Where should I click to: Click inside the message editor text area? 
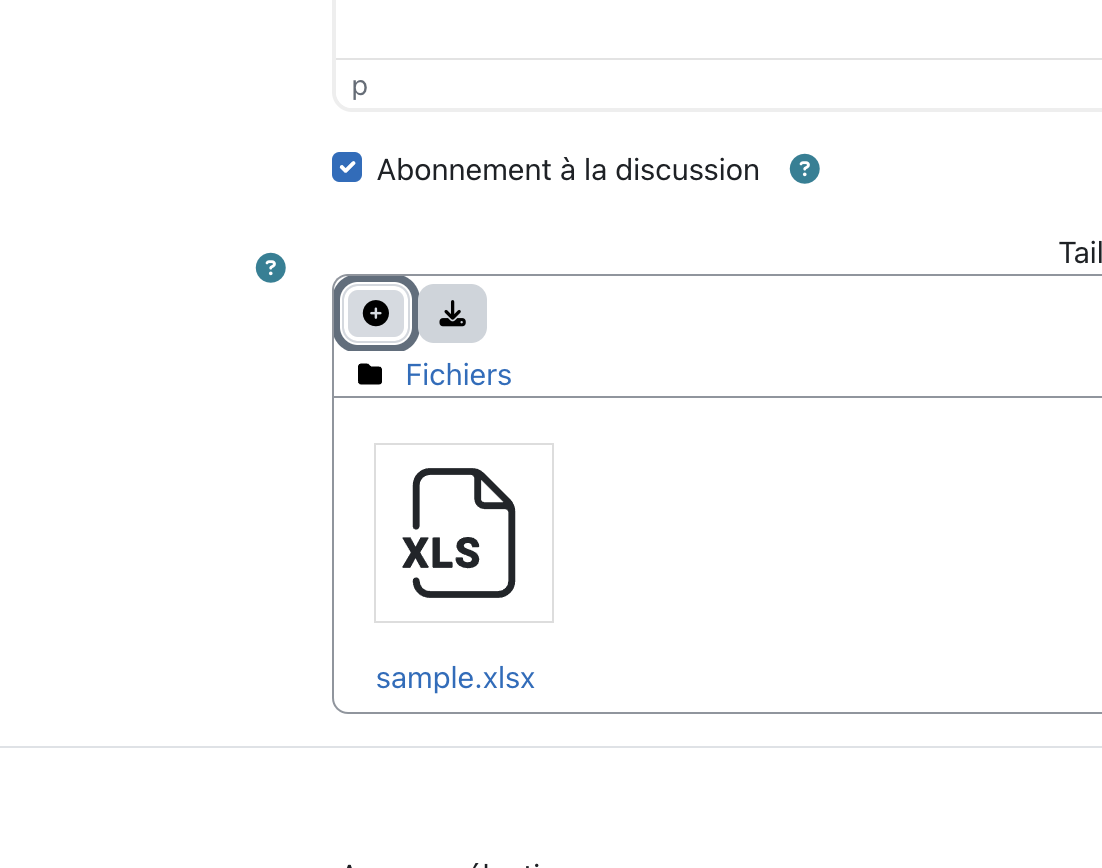718,28
